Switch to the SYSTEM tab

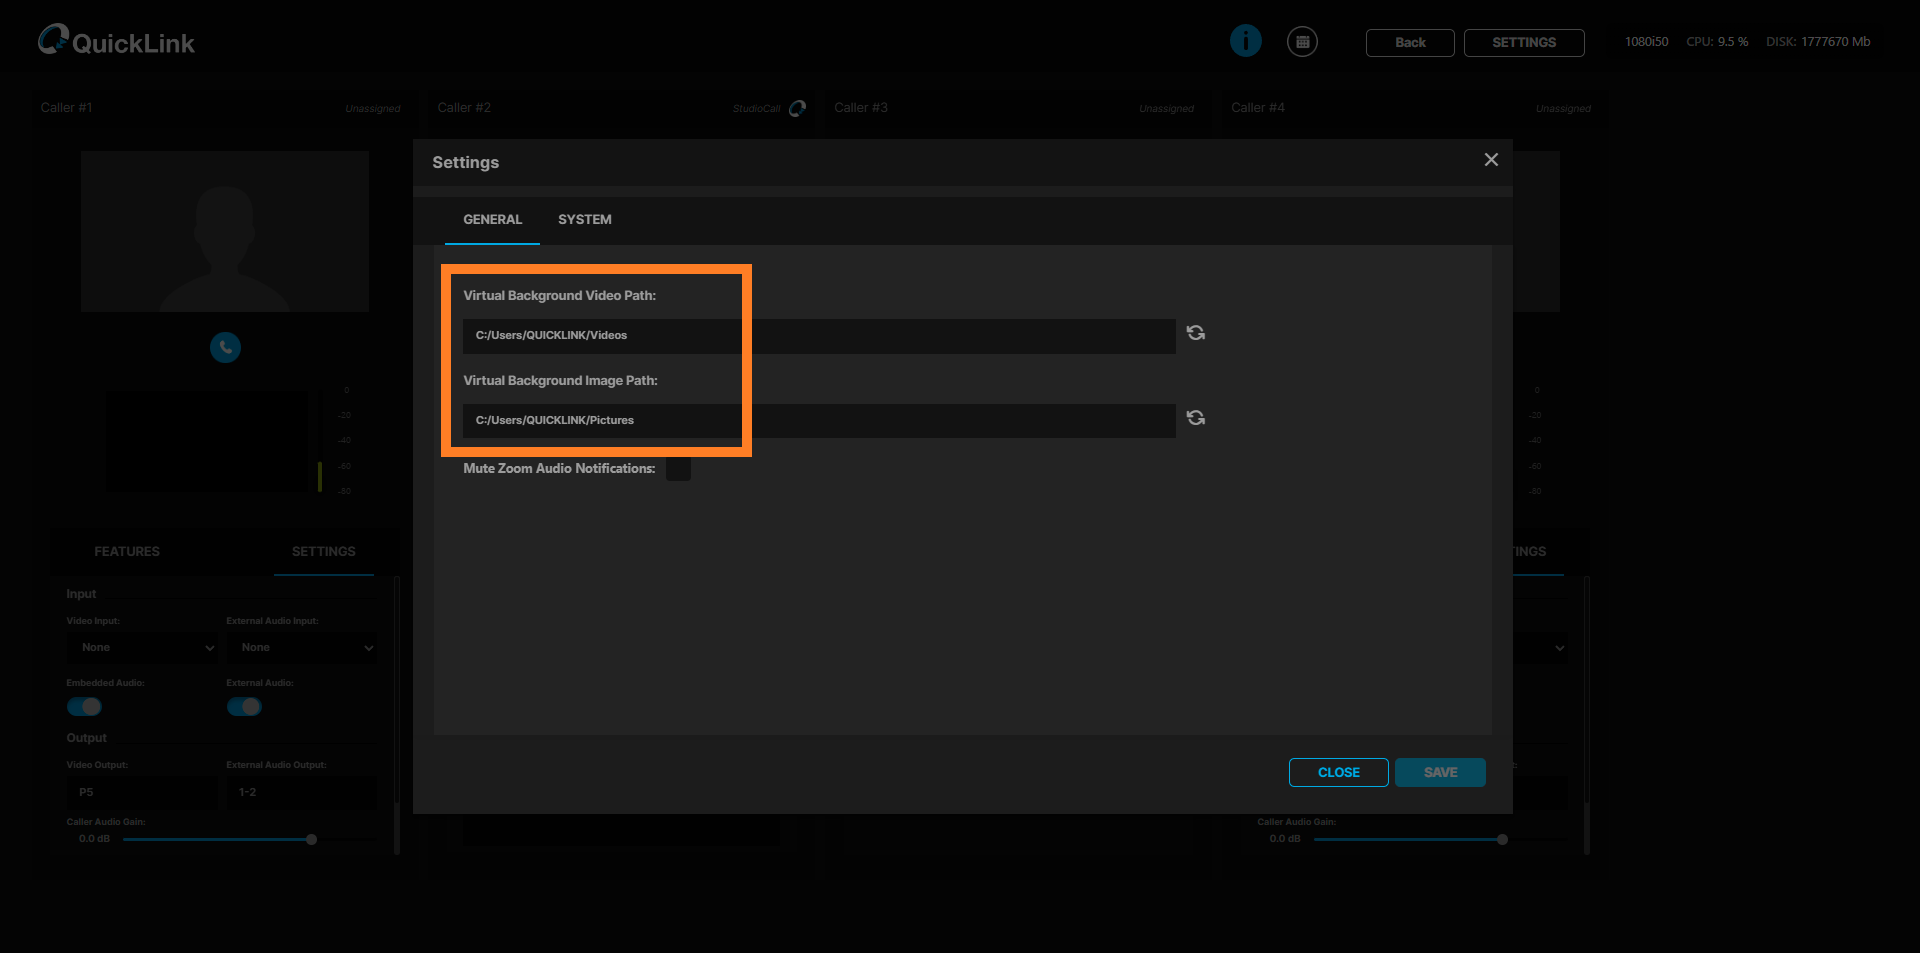tap(584, 220)
